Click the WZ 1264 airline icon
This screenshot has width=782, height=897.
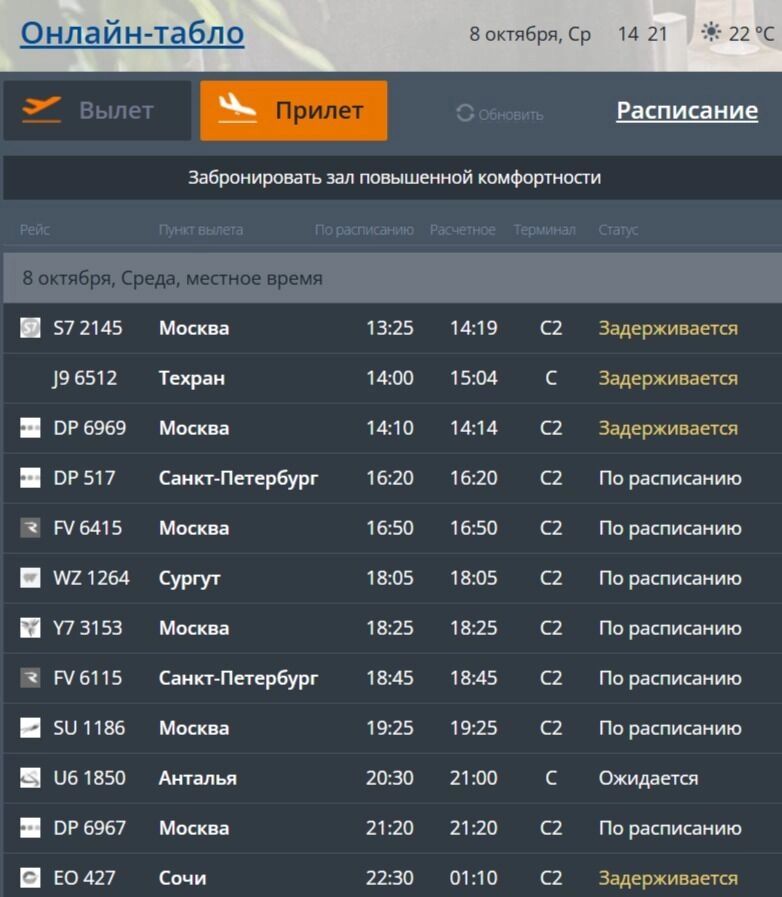pos(30,578)
